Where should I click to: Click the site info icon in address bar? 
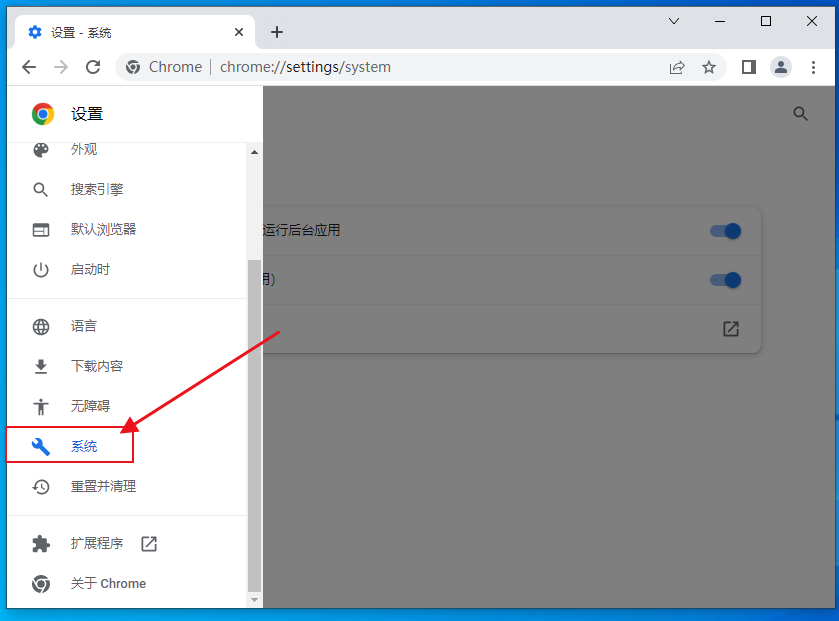(133, 67)
